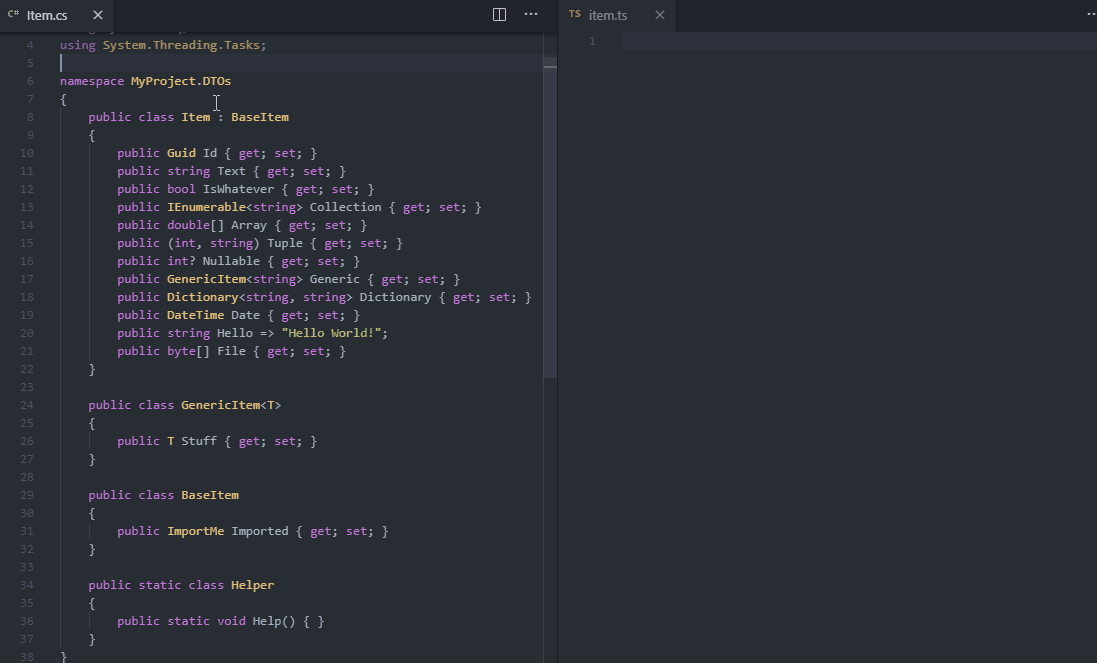This screenshot has height=663, width=1097.
Task: Split the Item.cs editor pane
Action: [498, 14]
